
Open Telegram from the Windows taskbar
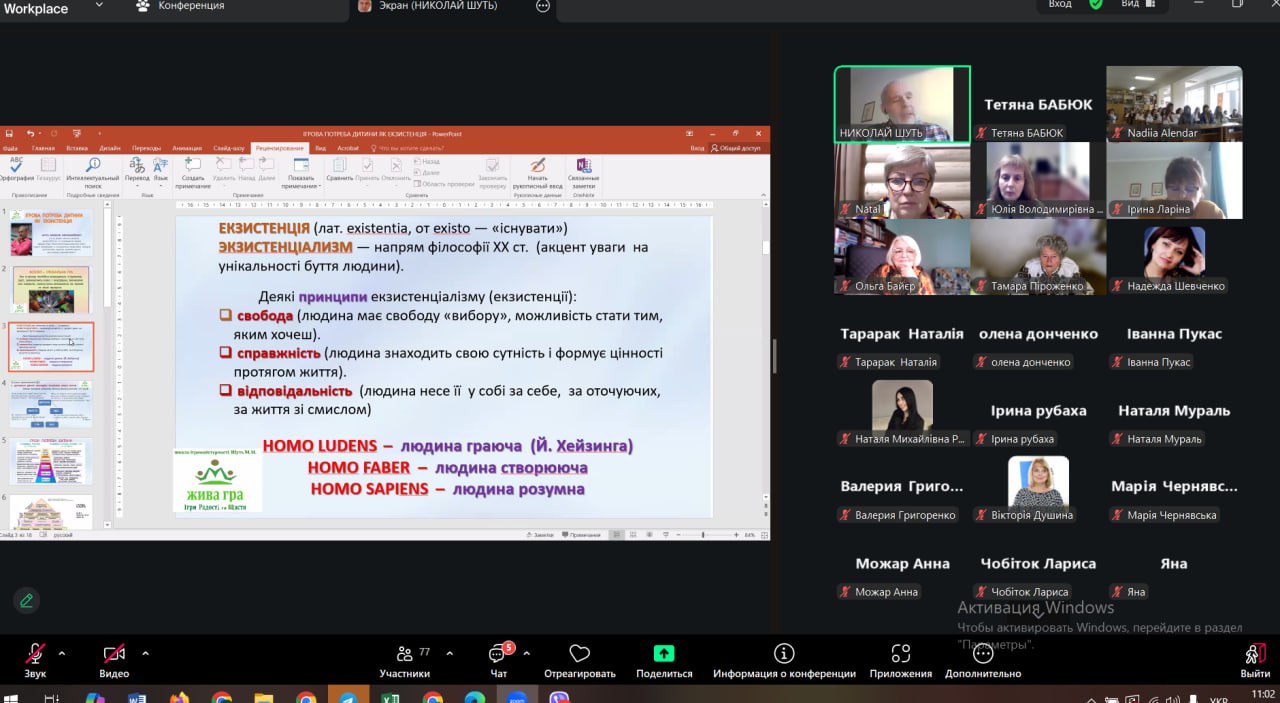347,698
